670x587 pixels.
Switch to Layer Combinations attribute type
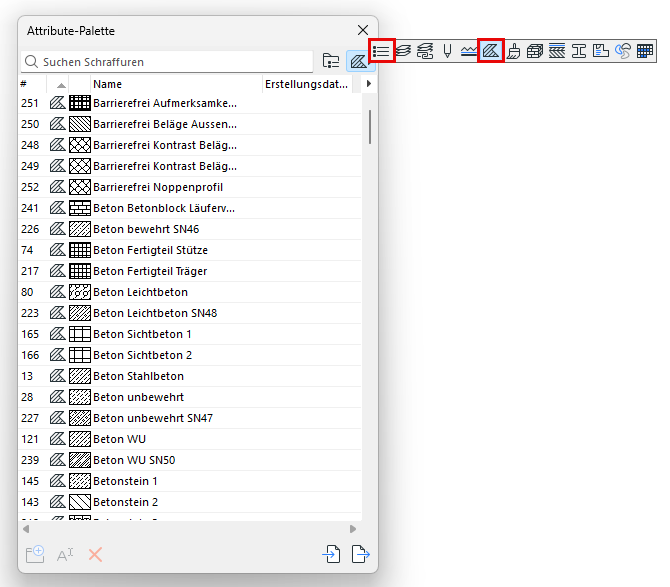click(x=425, y=51)
